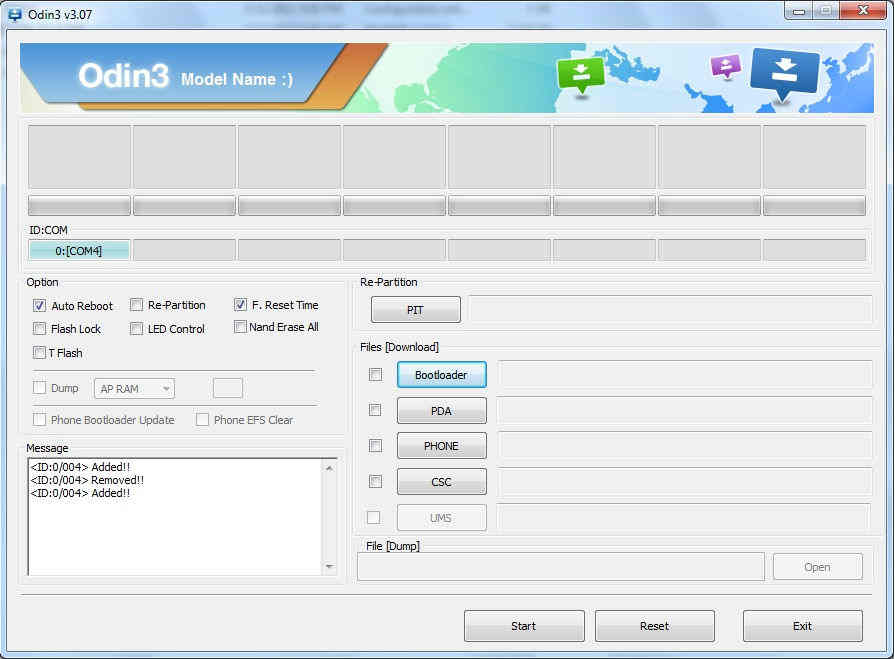Viewport: 895px width, 659px height.
Task: Click the Reset button
Action: coord(655,626)
